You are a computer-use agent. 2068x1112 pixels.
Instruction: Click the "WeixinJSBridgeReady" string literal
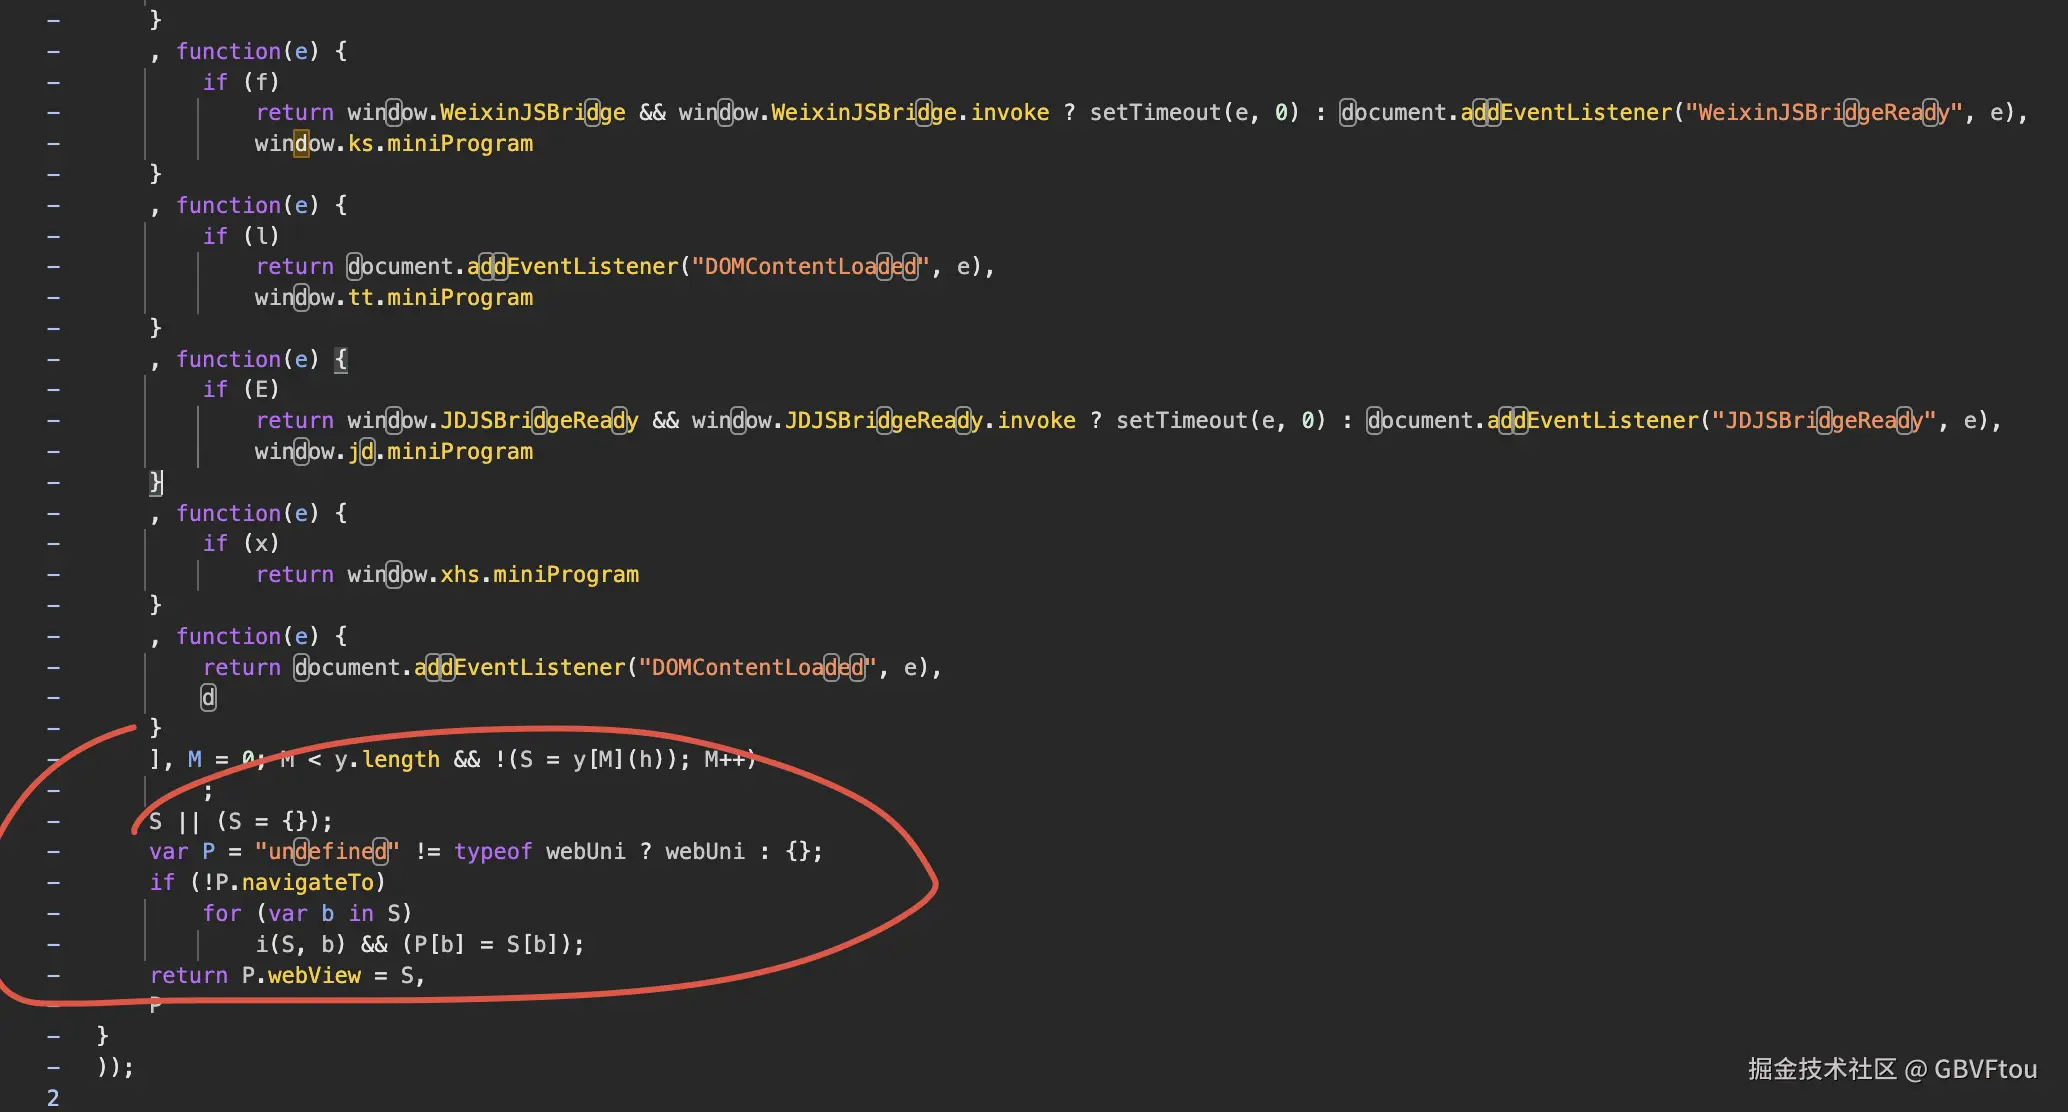coord(1823,112)
